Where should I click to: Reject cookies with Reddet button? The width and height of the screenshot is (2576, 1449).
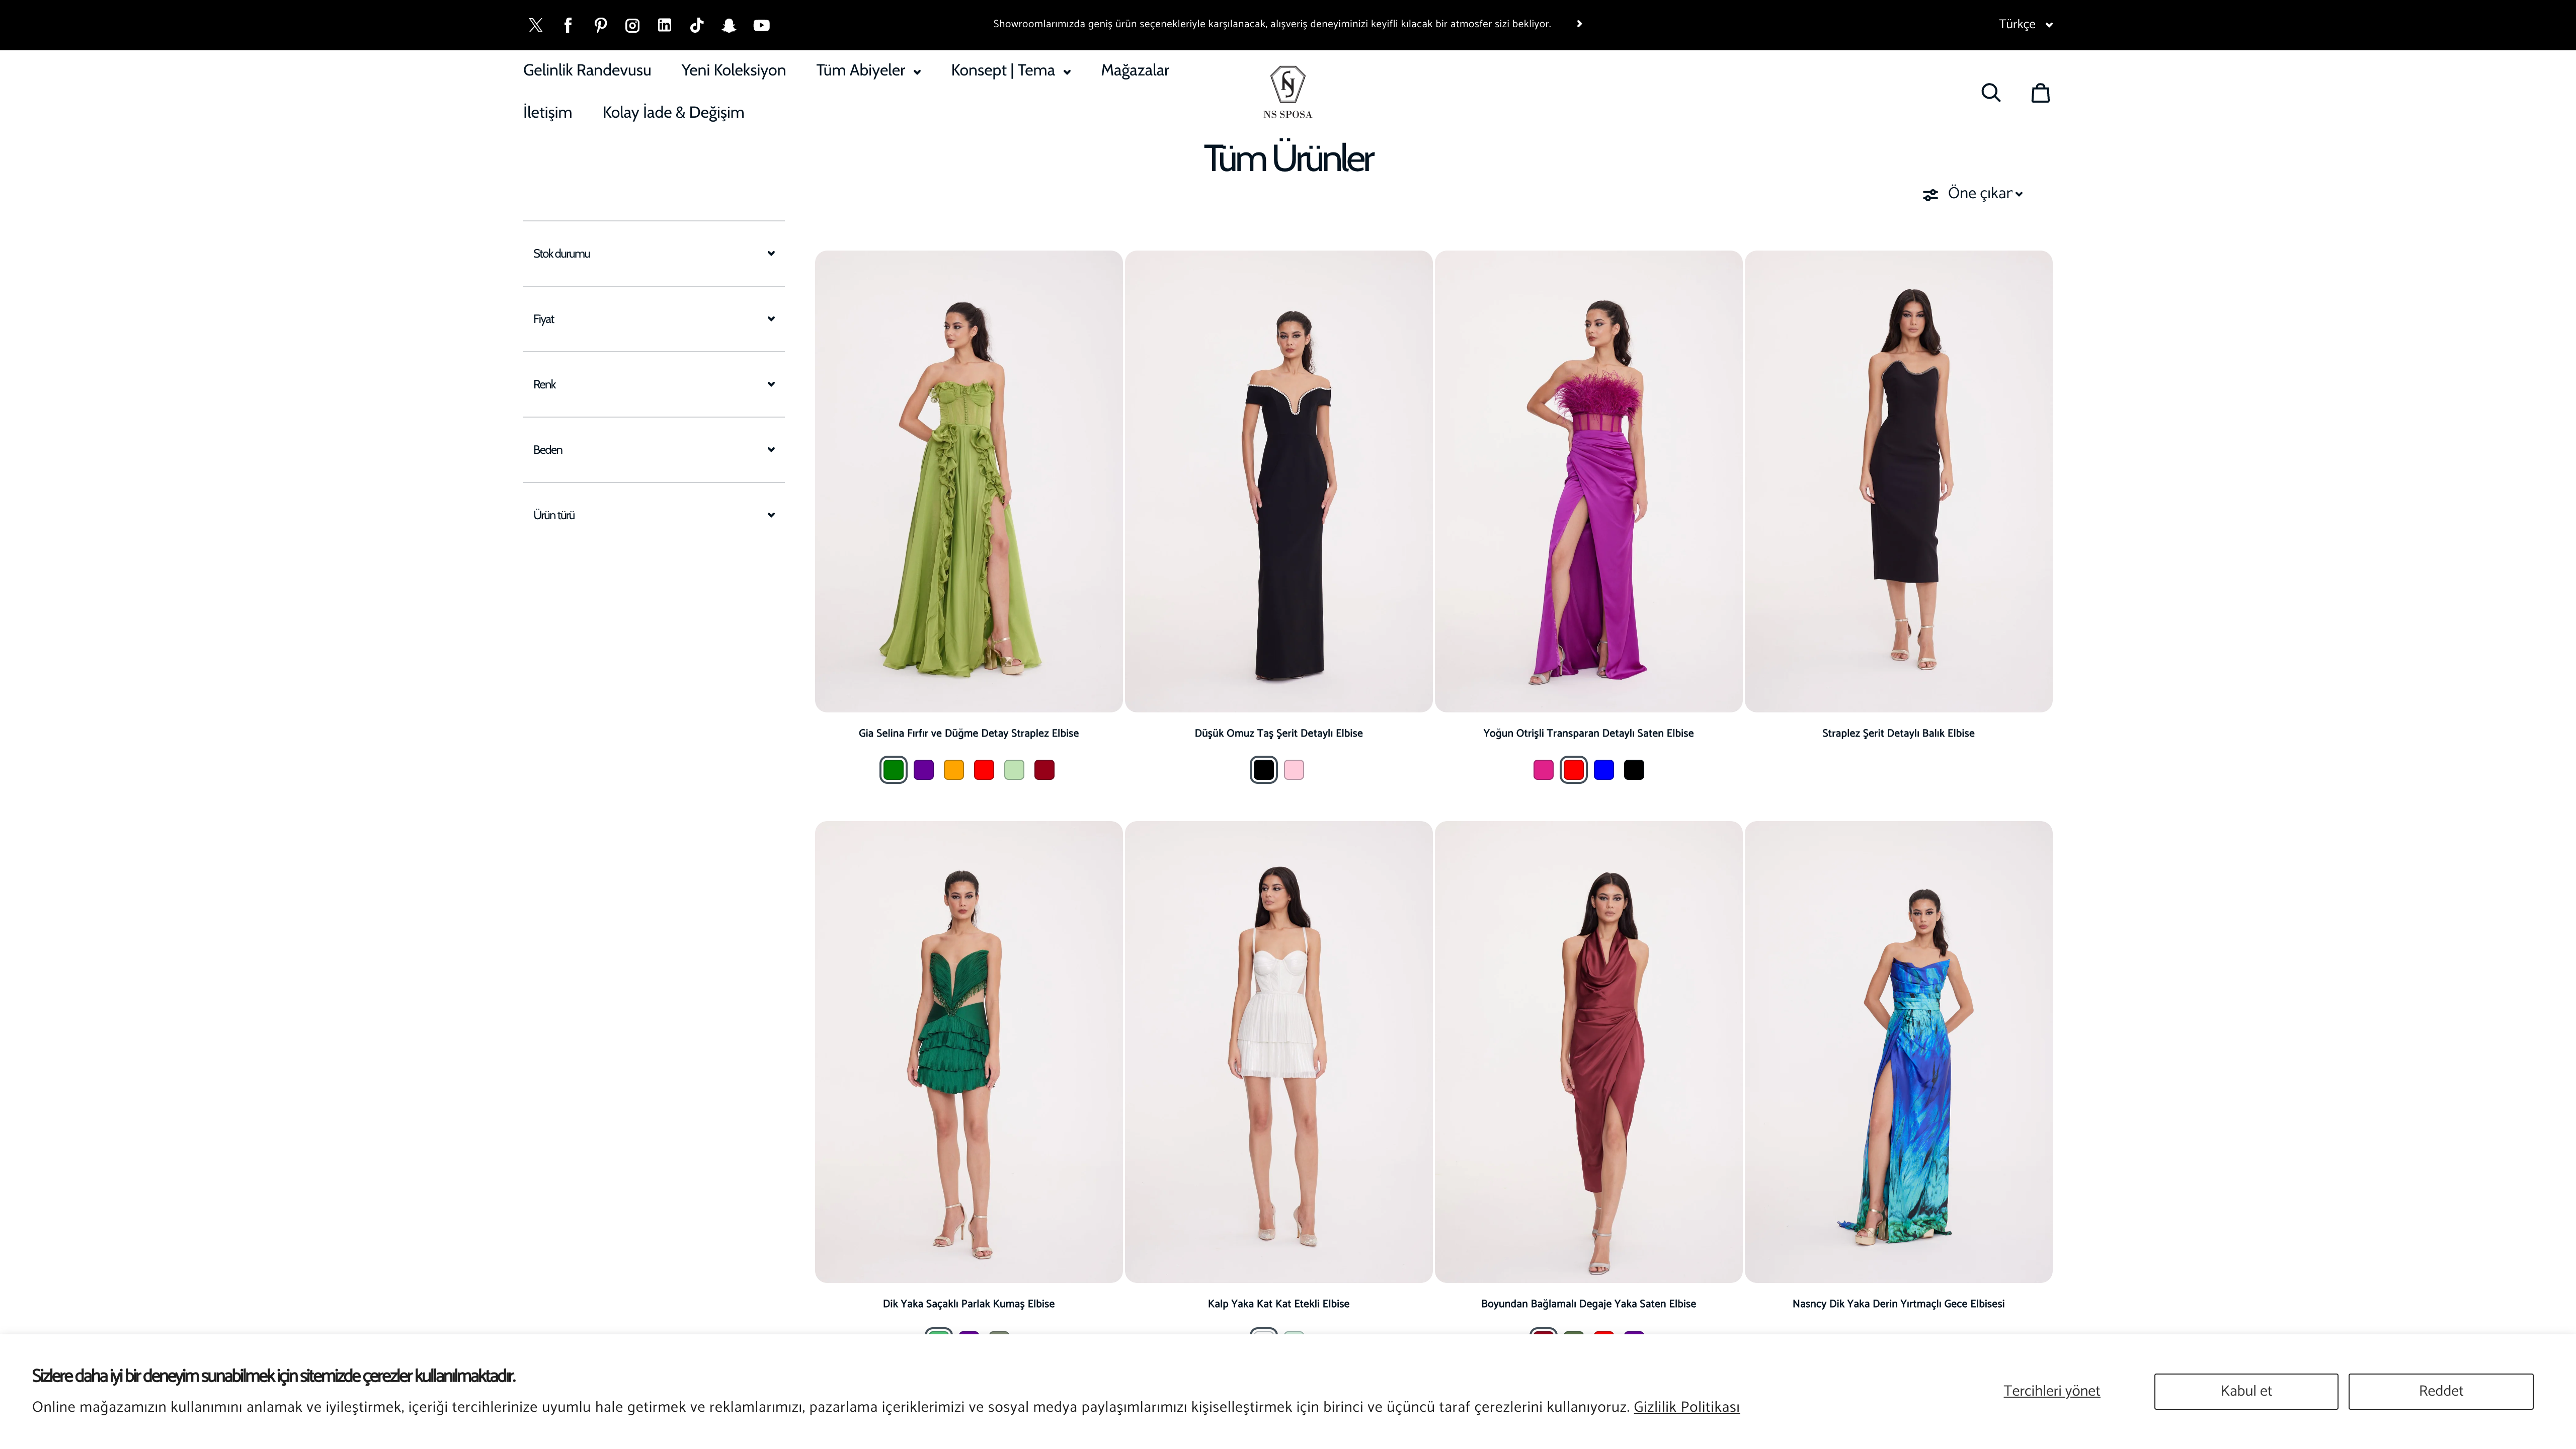click(2440, 1390)
